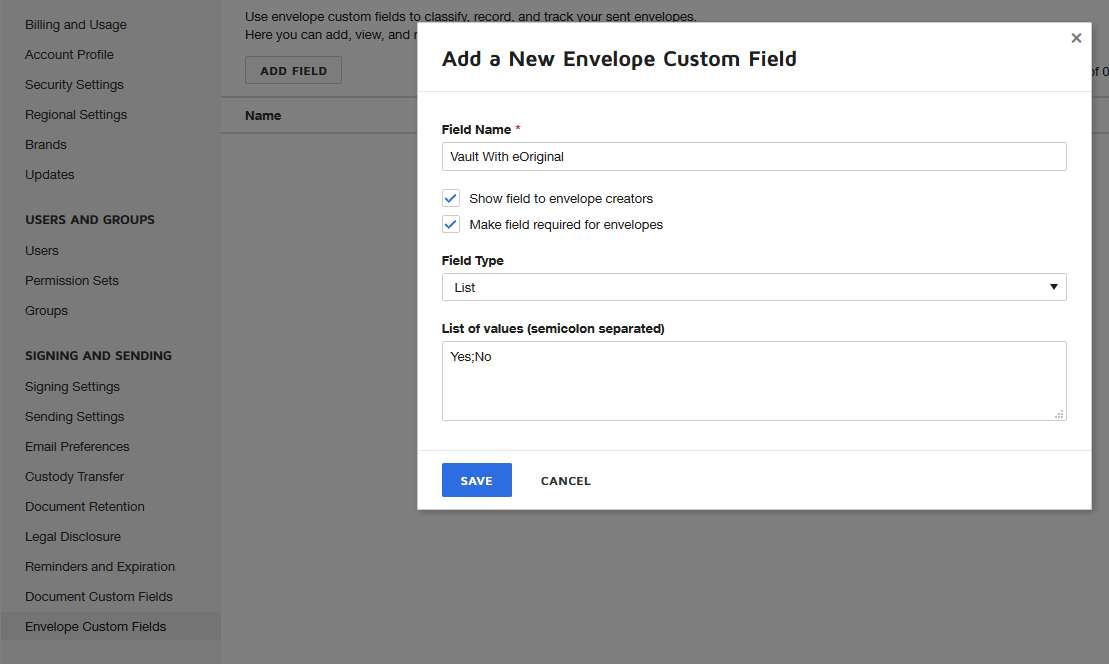The height and width of the screenshot is (664, 1109).
Task: Open Regional Settings
Action: click(75, 114)
